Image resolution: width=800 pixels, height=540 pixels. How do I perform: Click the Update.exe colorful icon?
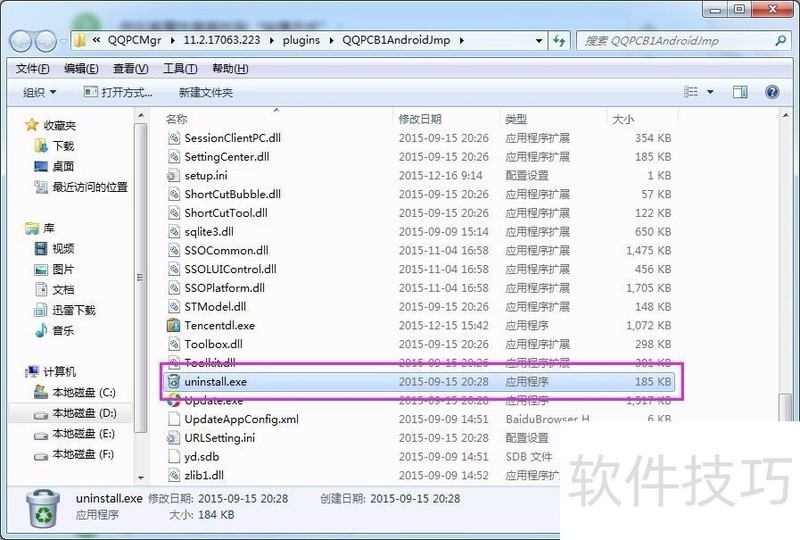[173, 400]
